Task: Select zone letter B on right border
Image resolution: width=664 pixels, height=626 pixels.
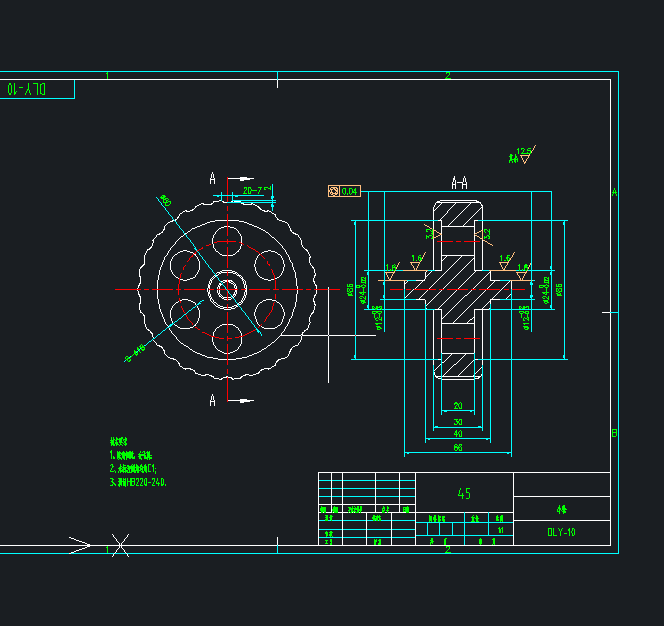Action: pos(614,433)
